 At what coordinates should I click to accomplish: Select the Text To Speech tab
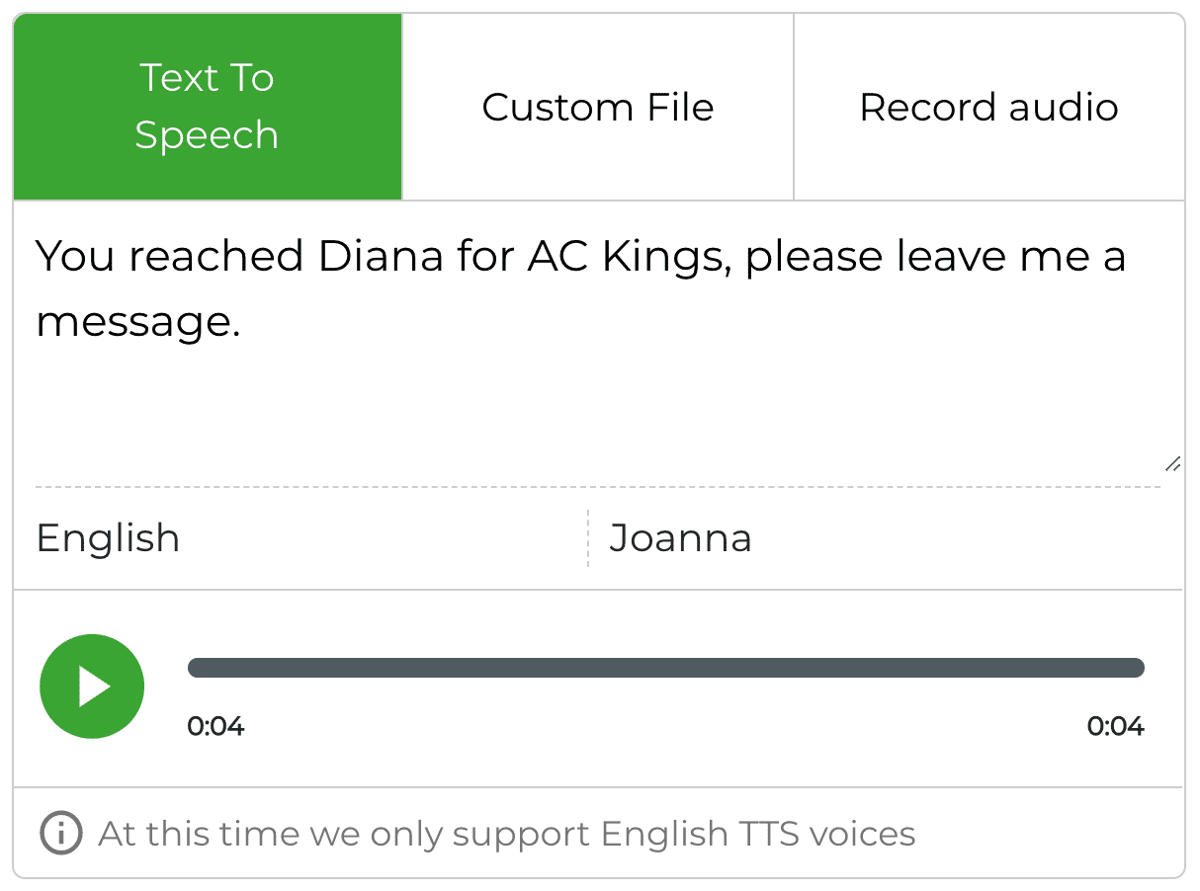tap(206, 106)
